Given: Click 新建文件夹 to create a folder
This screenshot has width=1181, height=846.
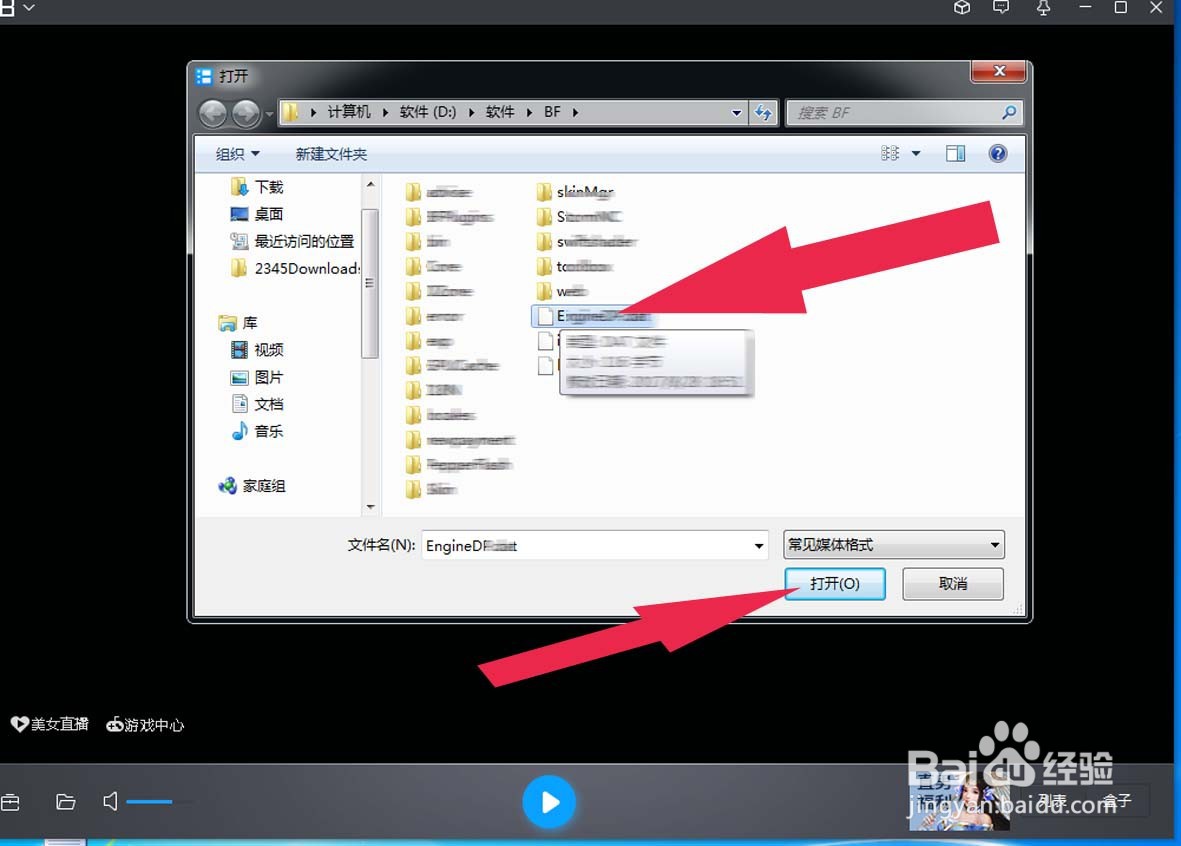Looking at the screenshot, I should click(x=331, y=154).
